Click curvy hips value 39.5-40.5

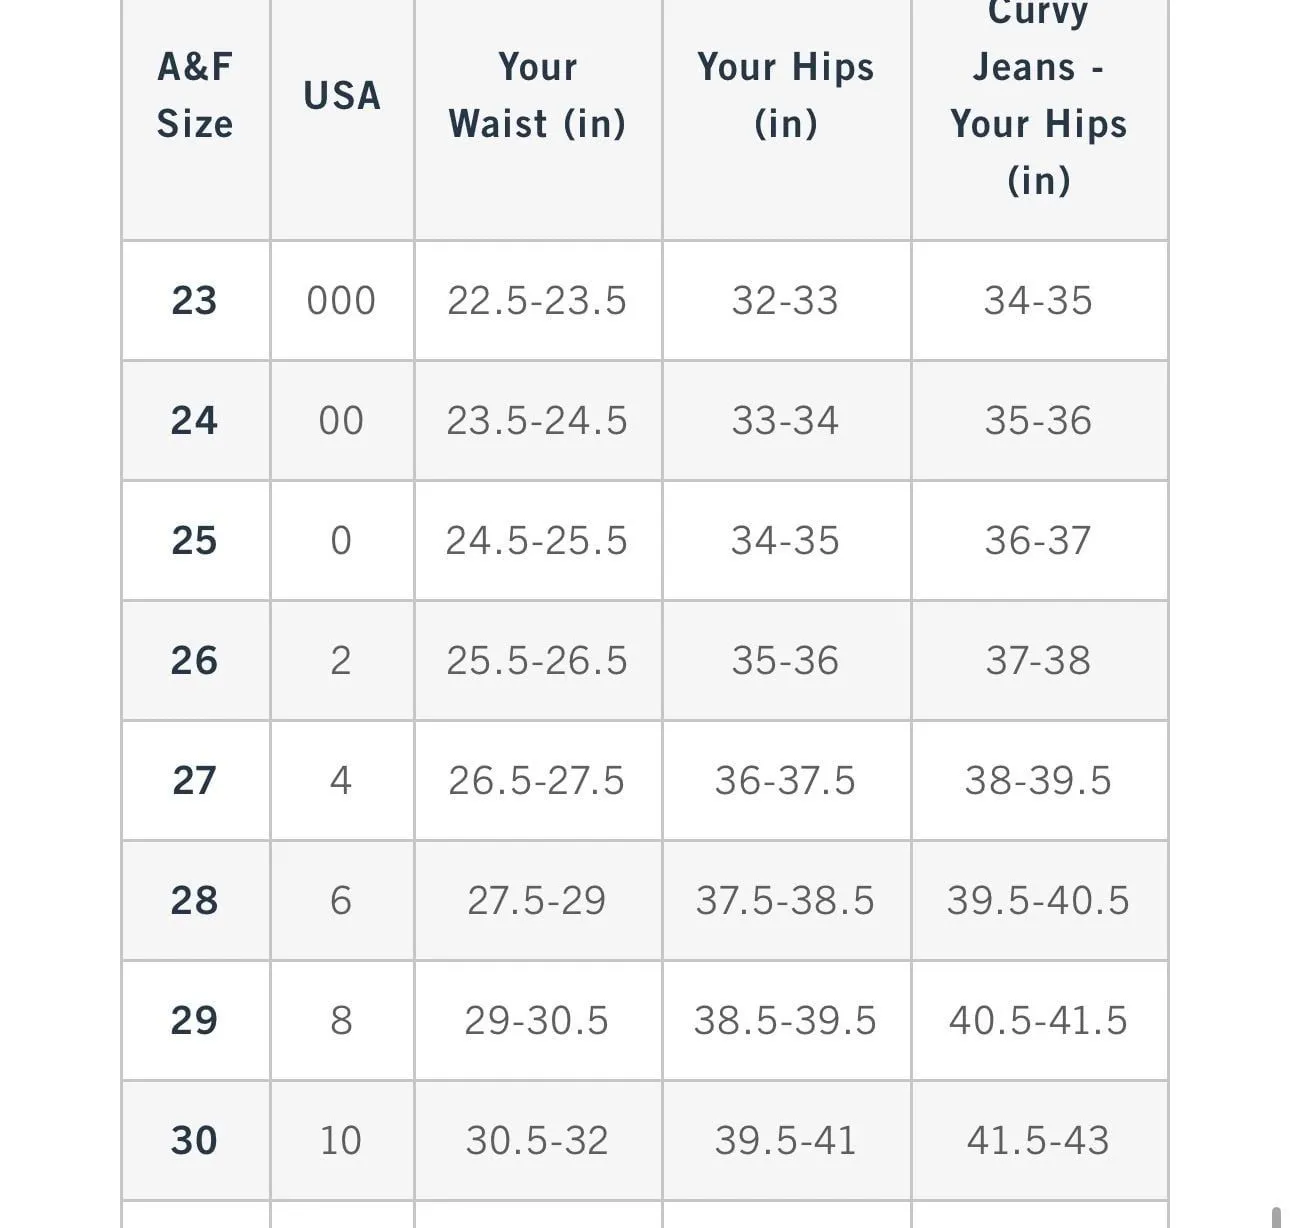click(1039, 900)
